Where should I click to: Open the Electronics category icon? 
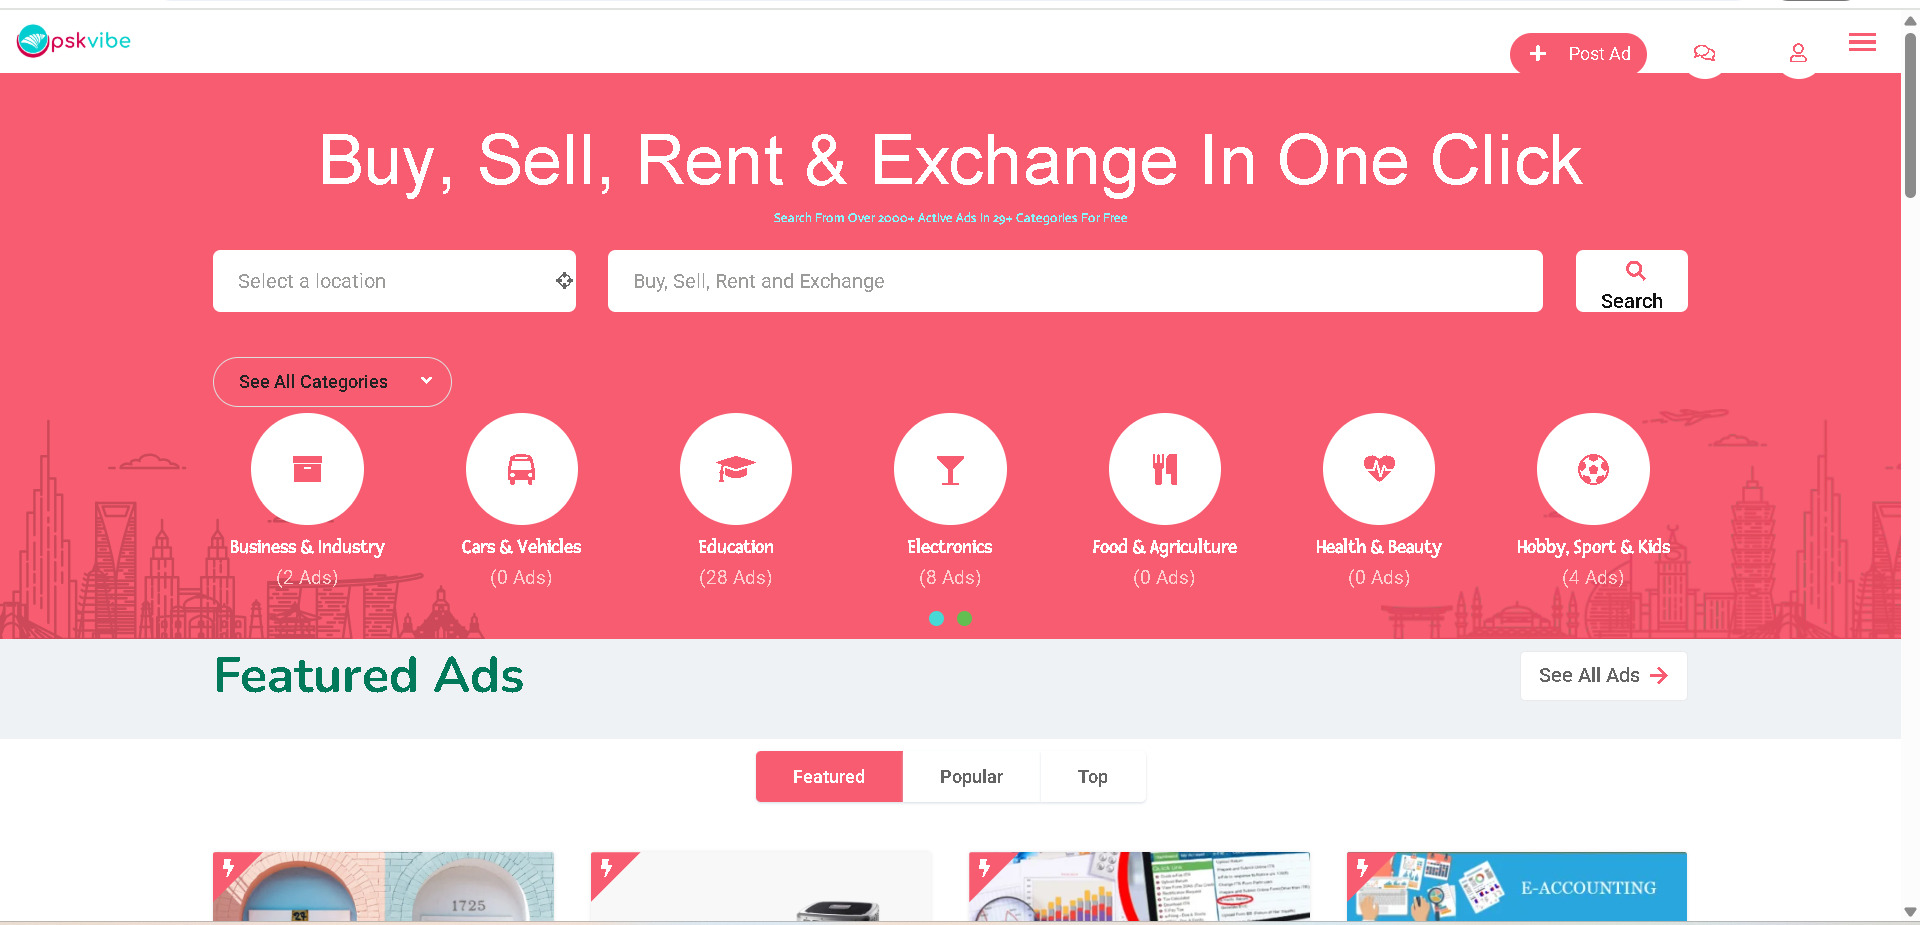pyautogui.click(x=950, y=469)
